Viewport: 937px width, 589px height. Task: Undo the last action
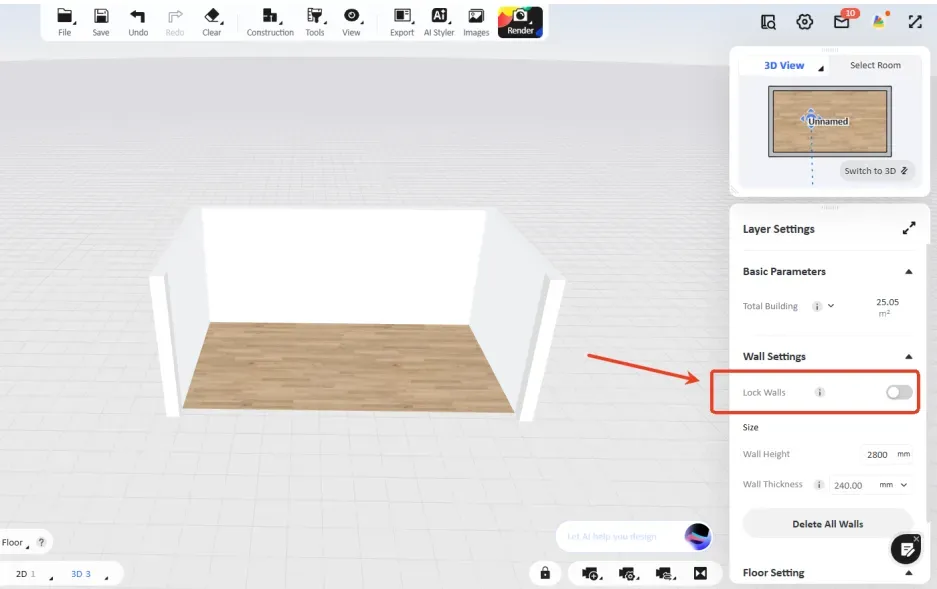coord(138,21)
